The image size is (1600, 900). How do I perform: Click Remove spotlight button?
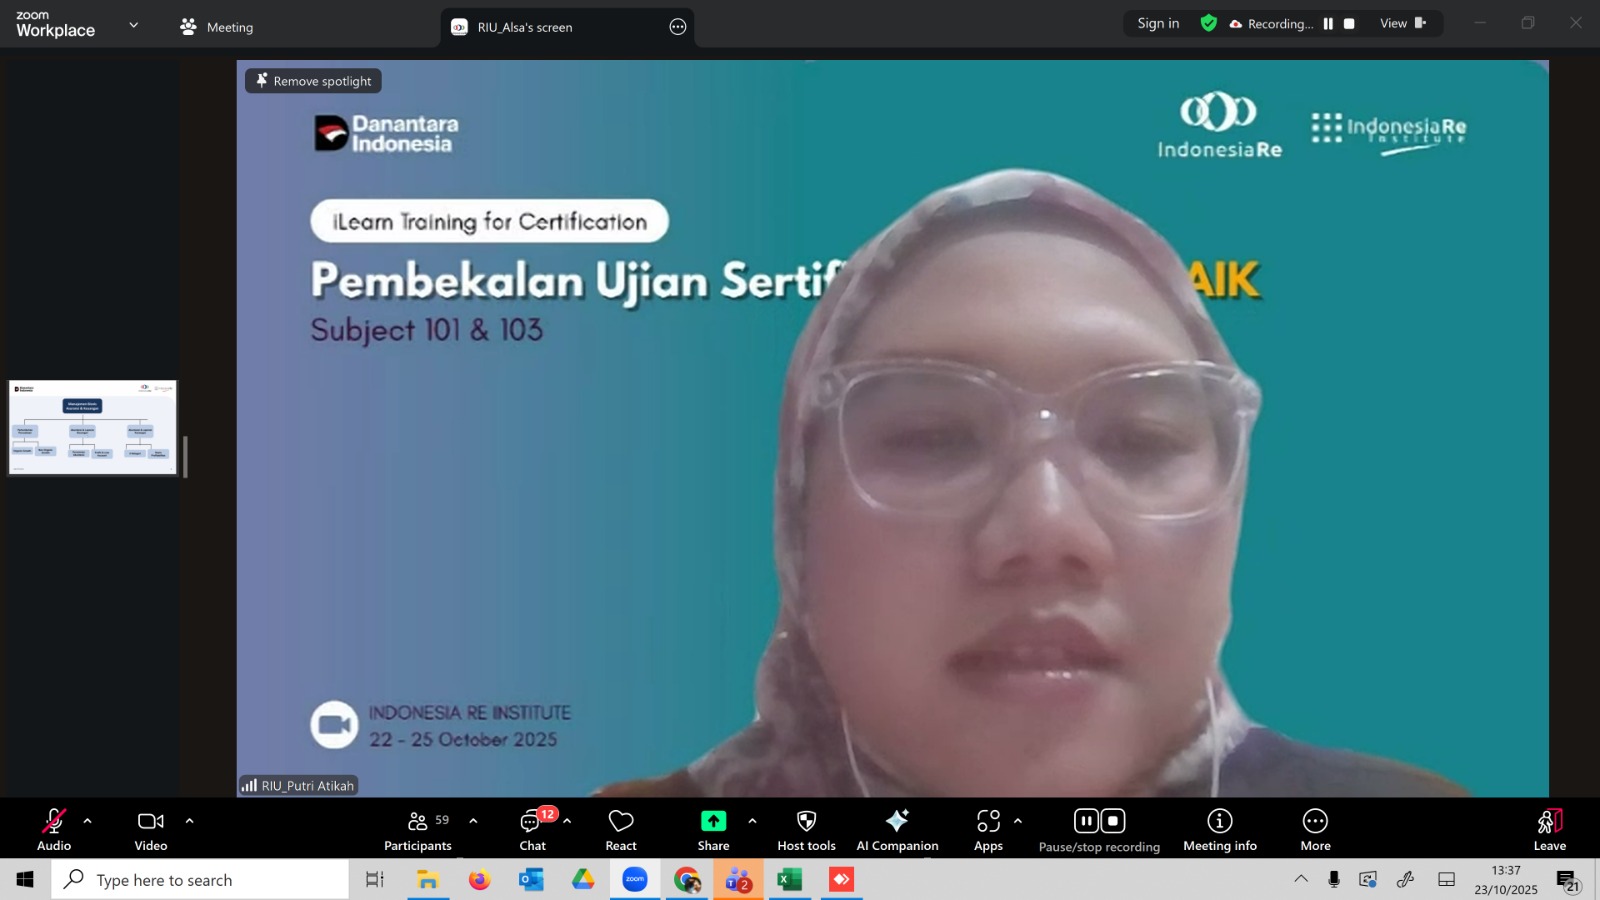point(313,81)
